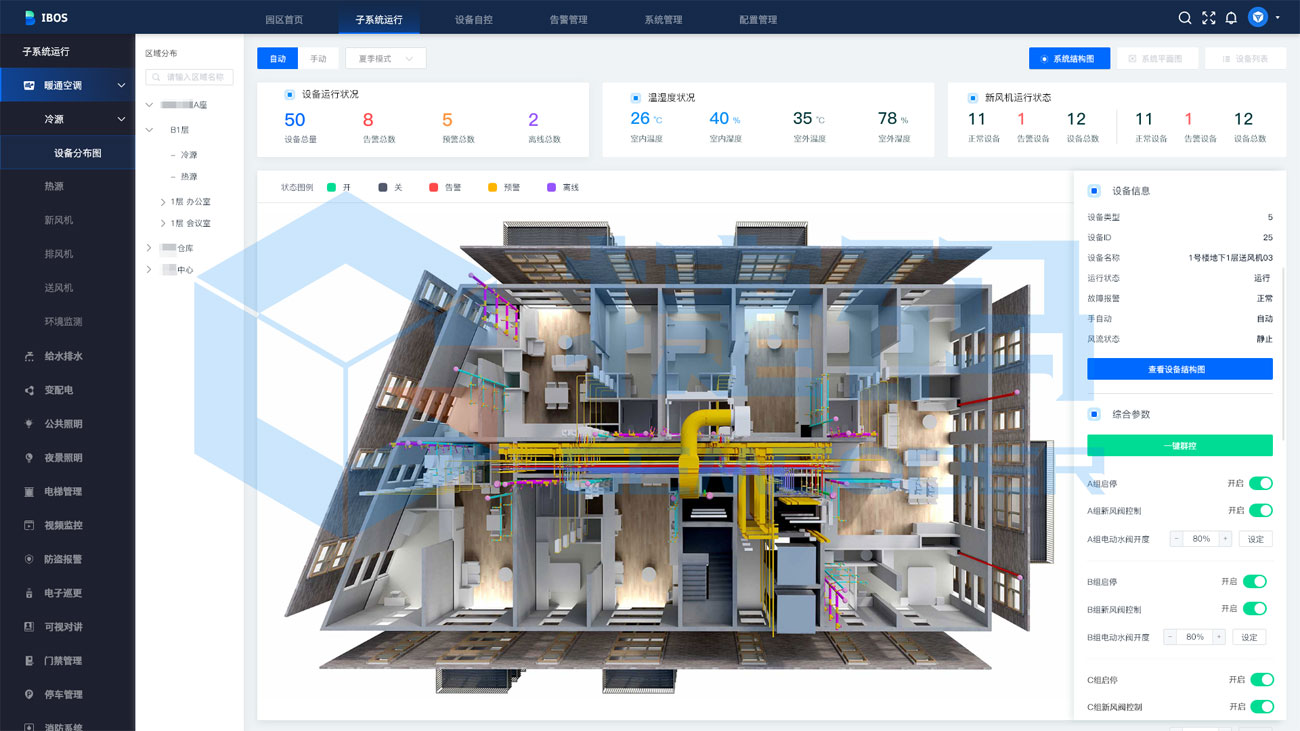Click the 请输入区域名称 search field
Screen dimensions: 1300x731
[190, 77]
